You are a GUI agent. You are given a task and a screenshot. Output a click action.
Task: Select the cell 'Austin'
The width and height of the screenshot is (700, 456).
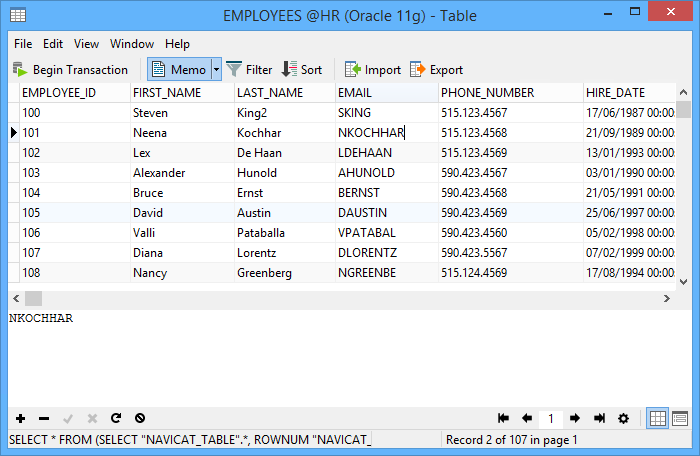(x=285, y=213)
